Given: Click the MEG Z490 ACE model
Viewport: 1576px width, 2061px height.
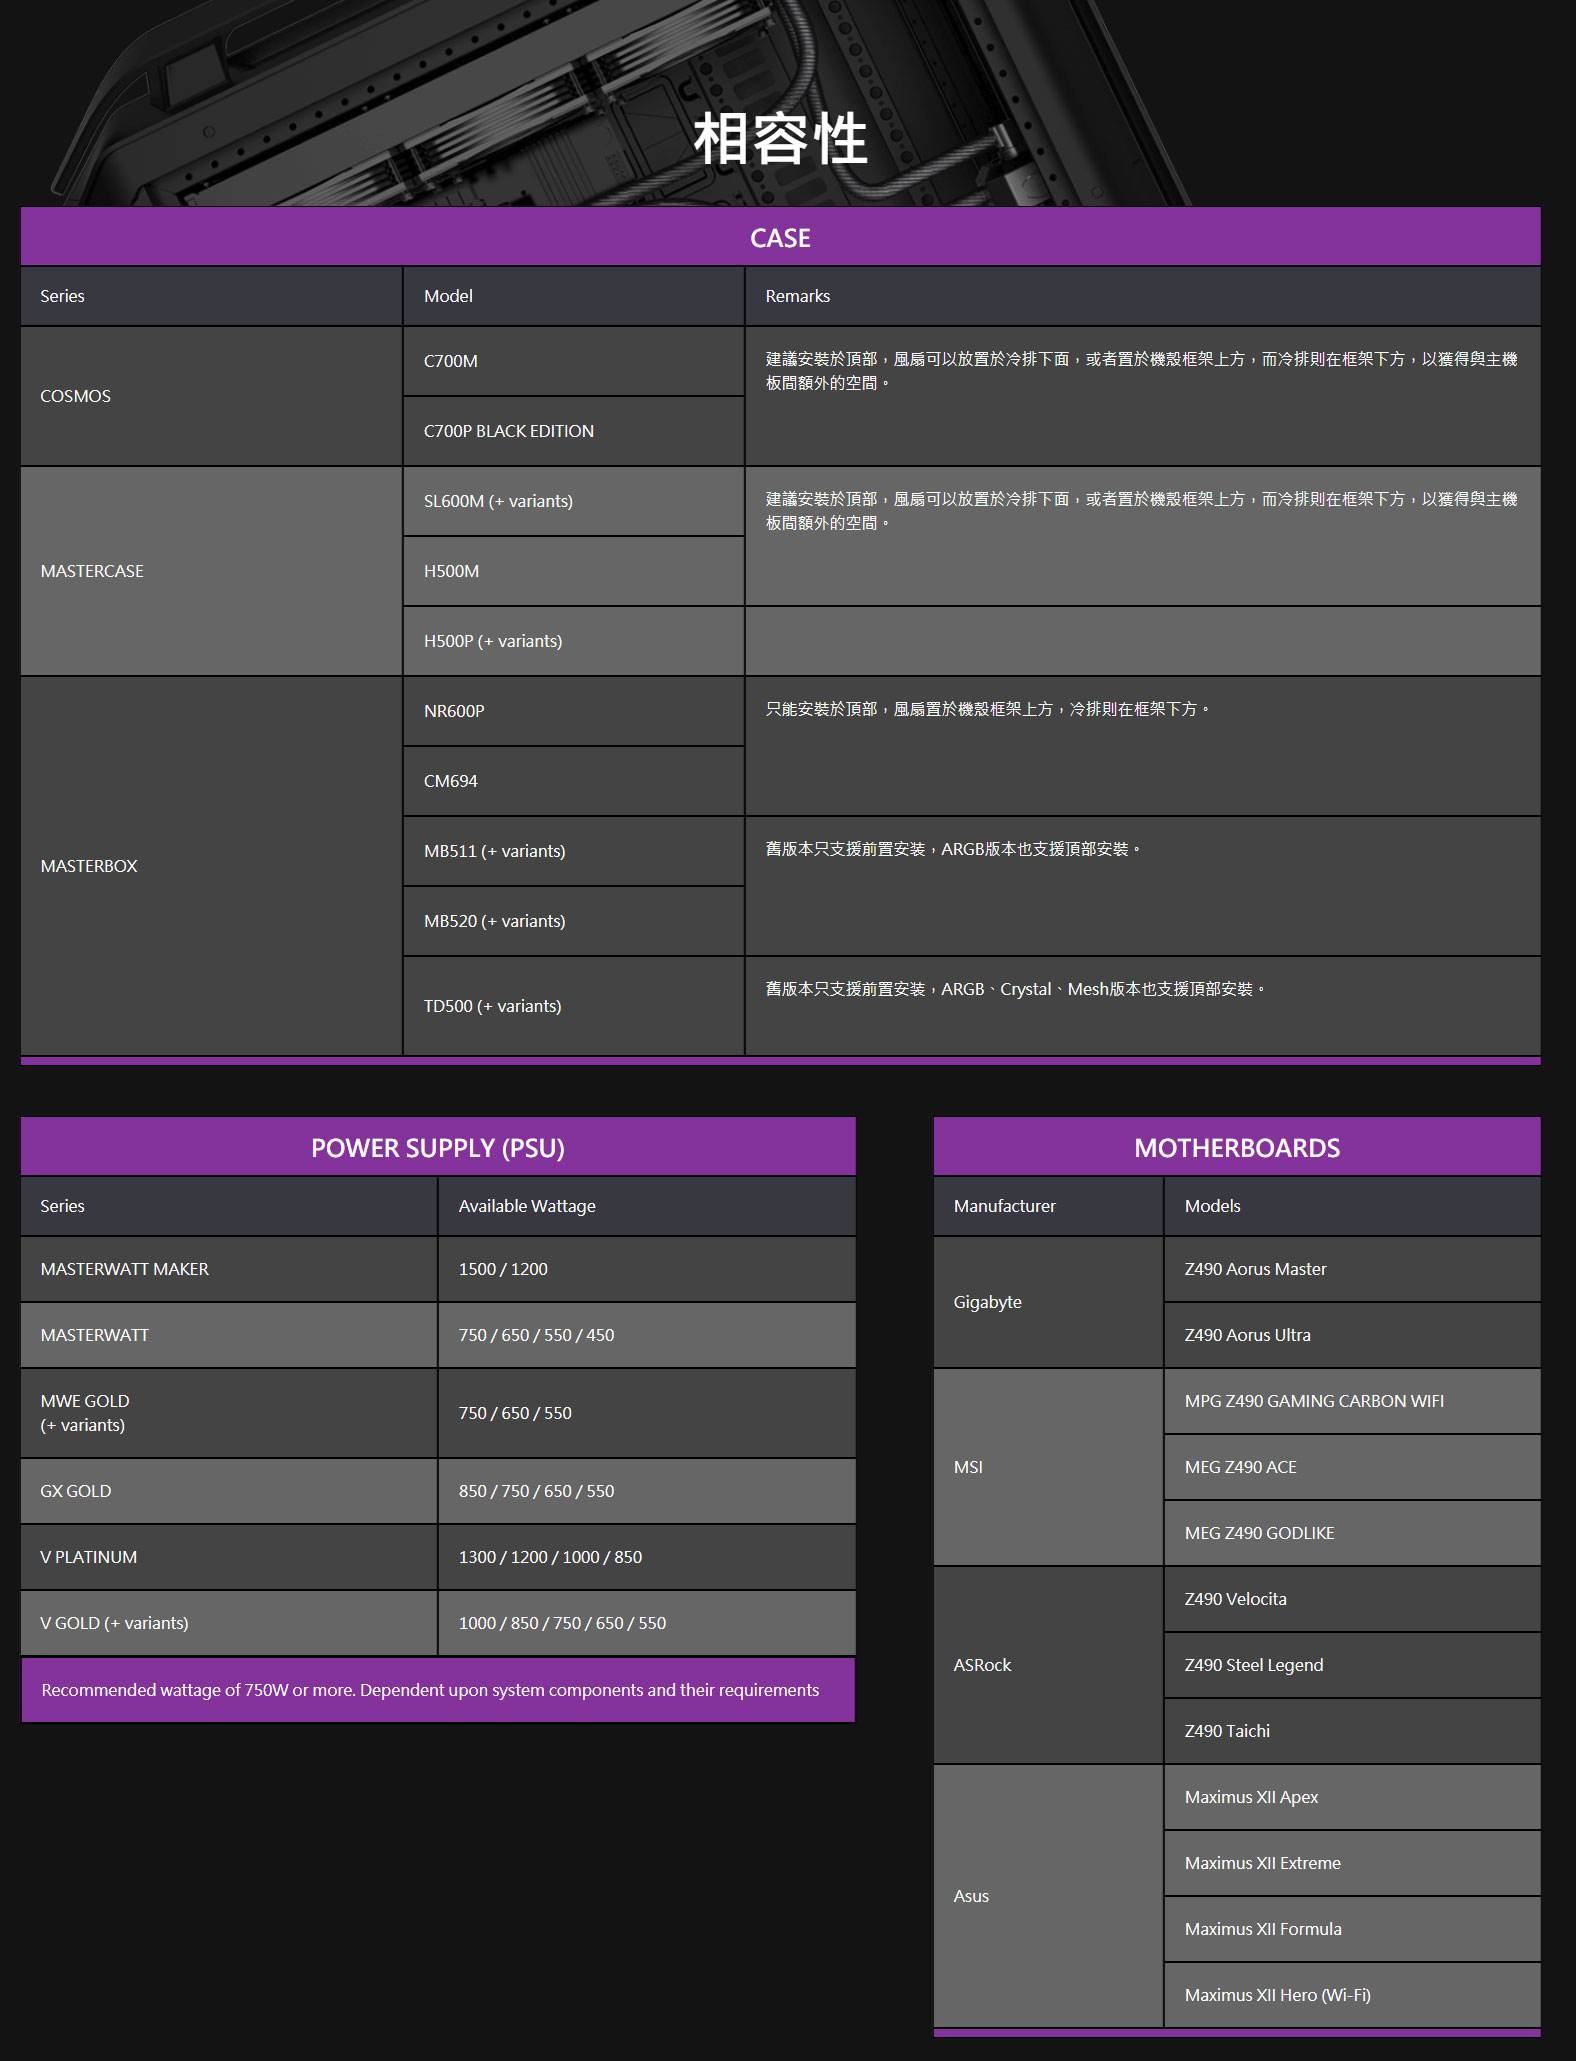Looking at the screenshot, I should [x=1353, y=1467].
